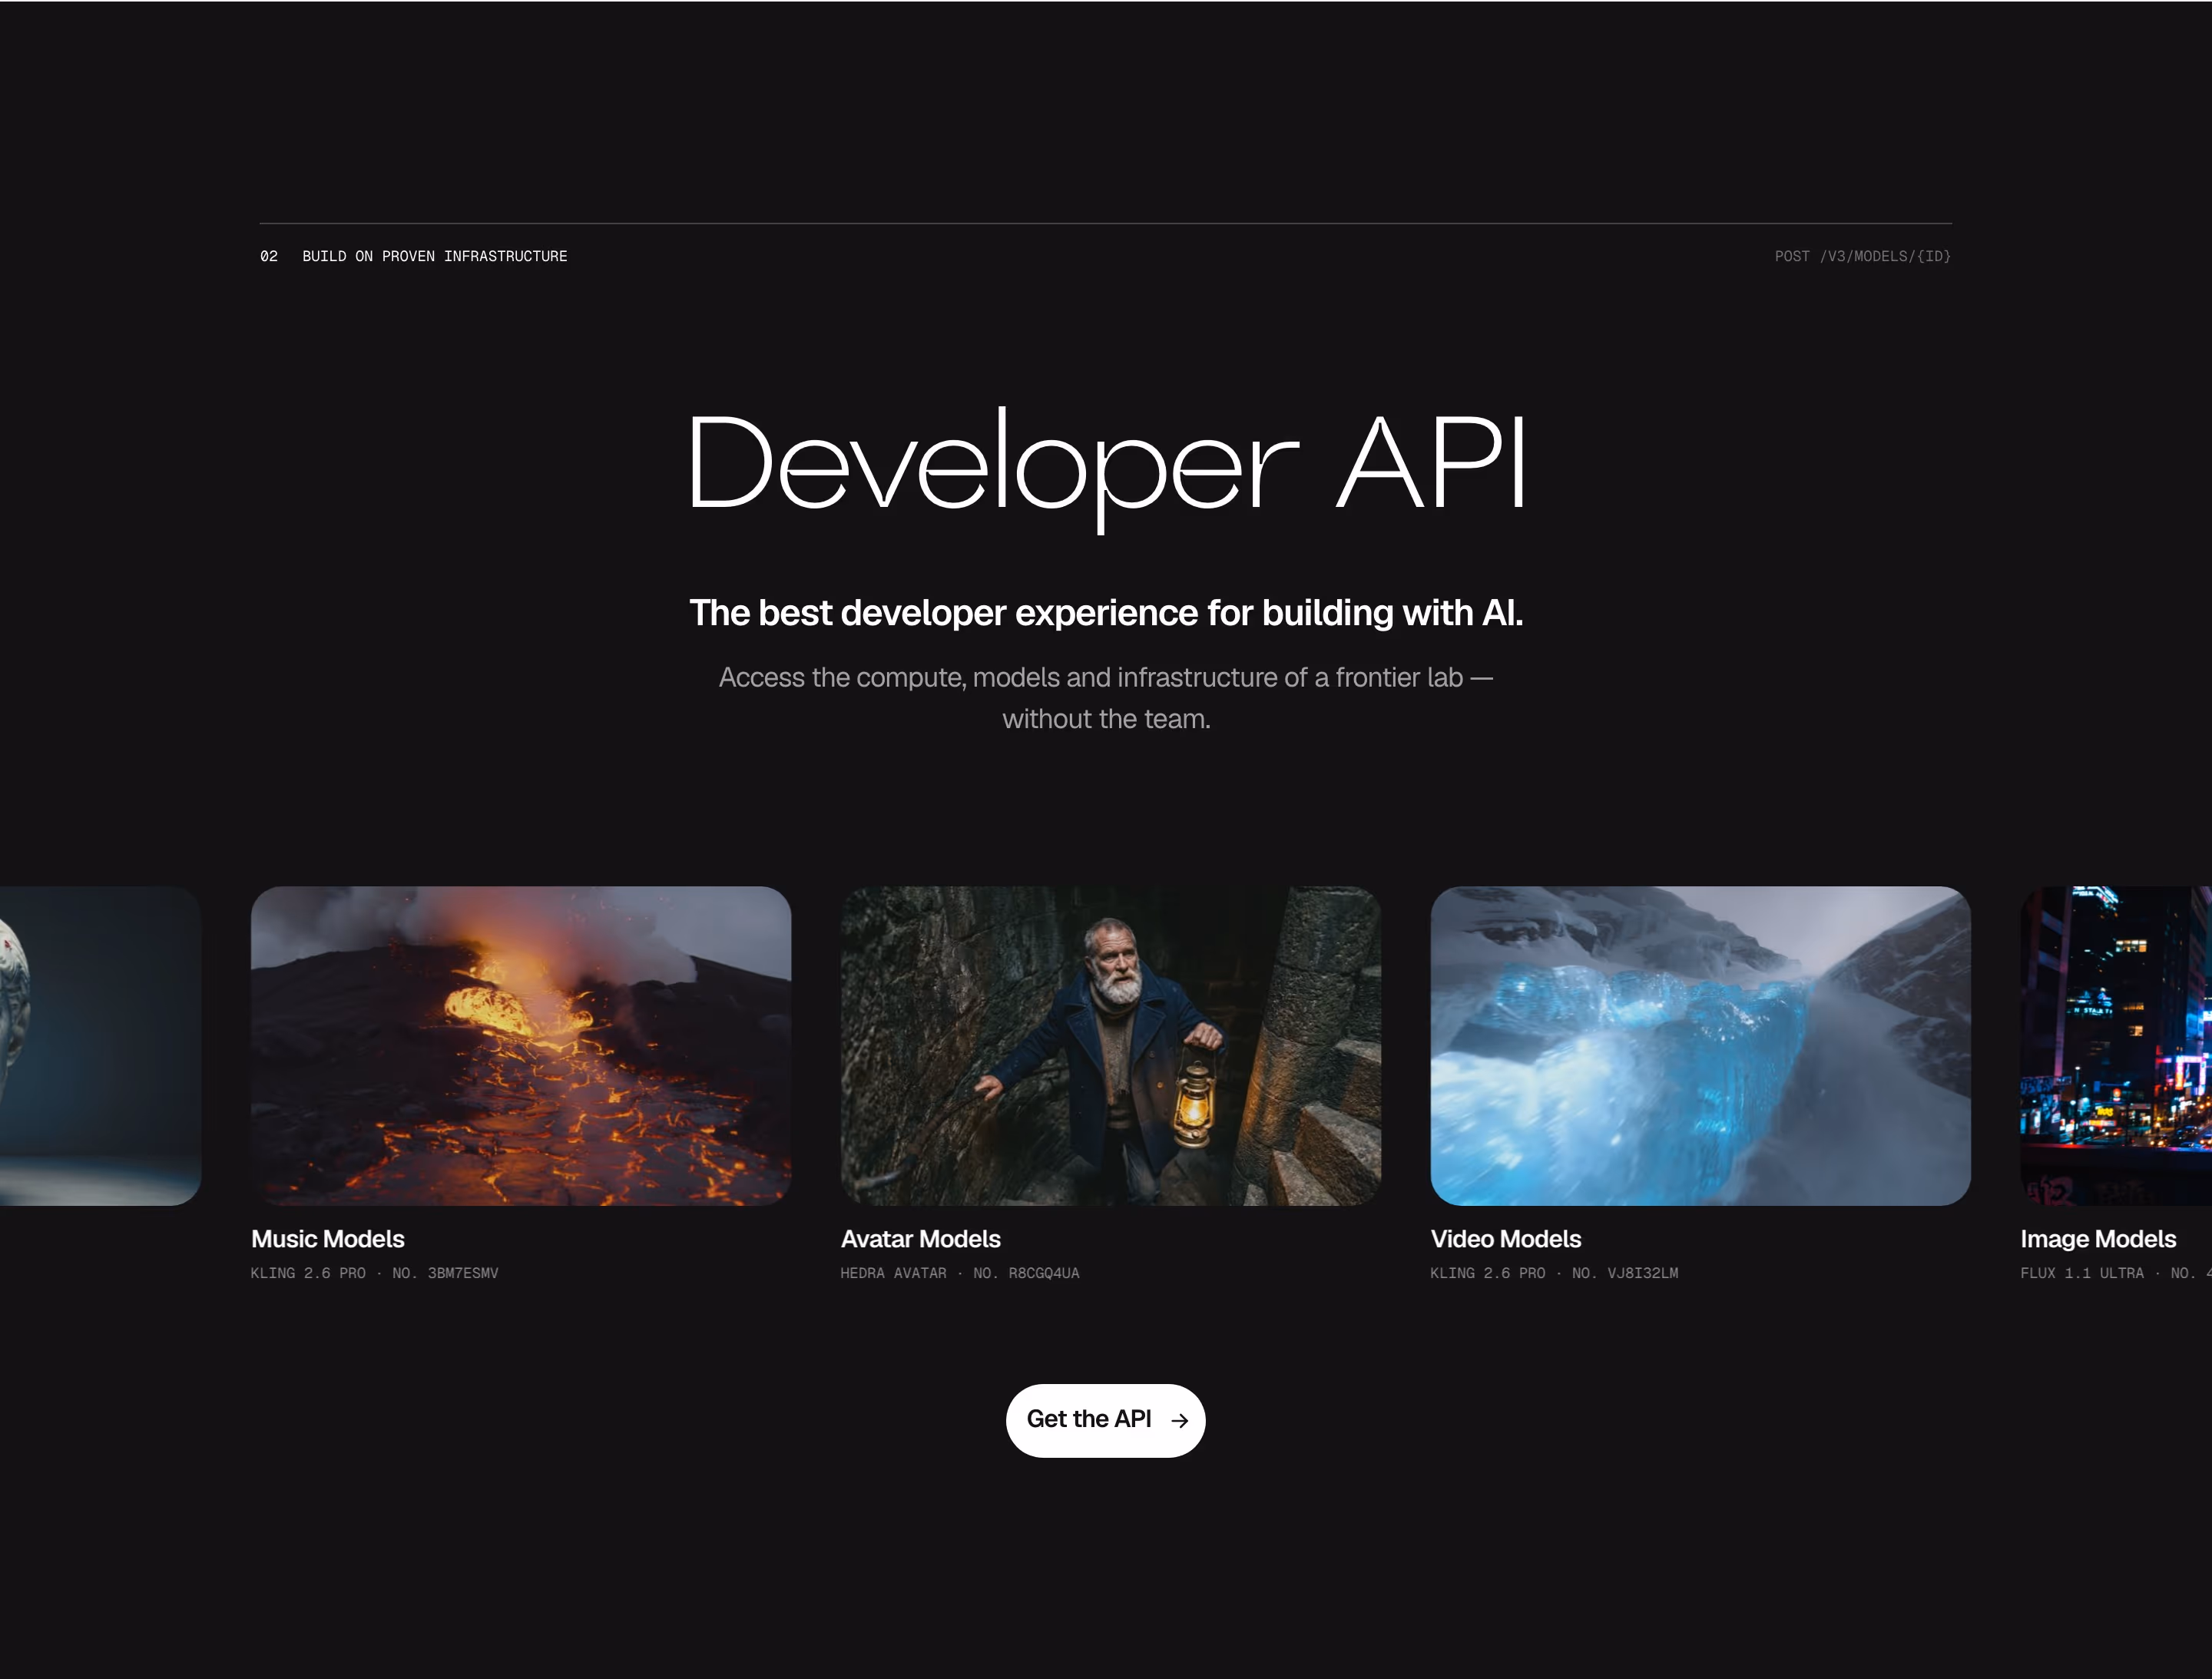Click the Get the API button
Viewport: 2212px width, 1679px height.
click(x=1105, y=1420)
